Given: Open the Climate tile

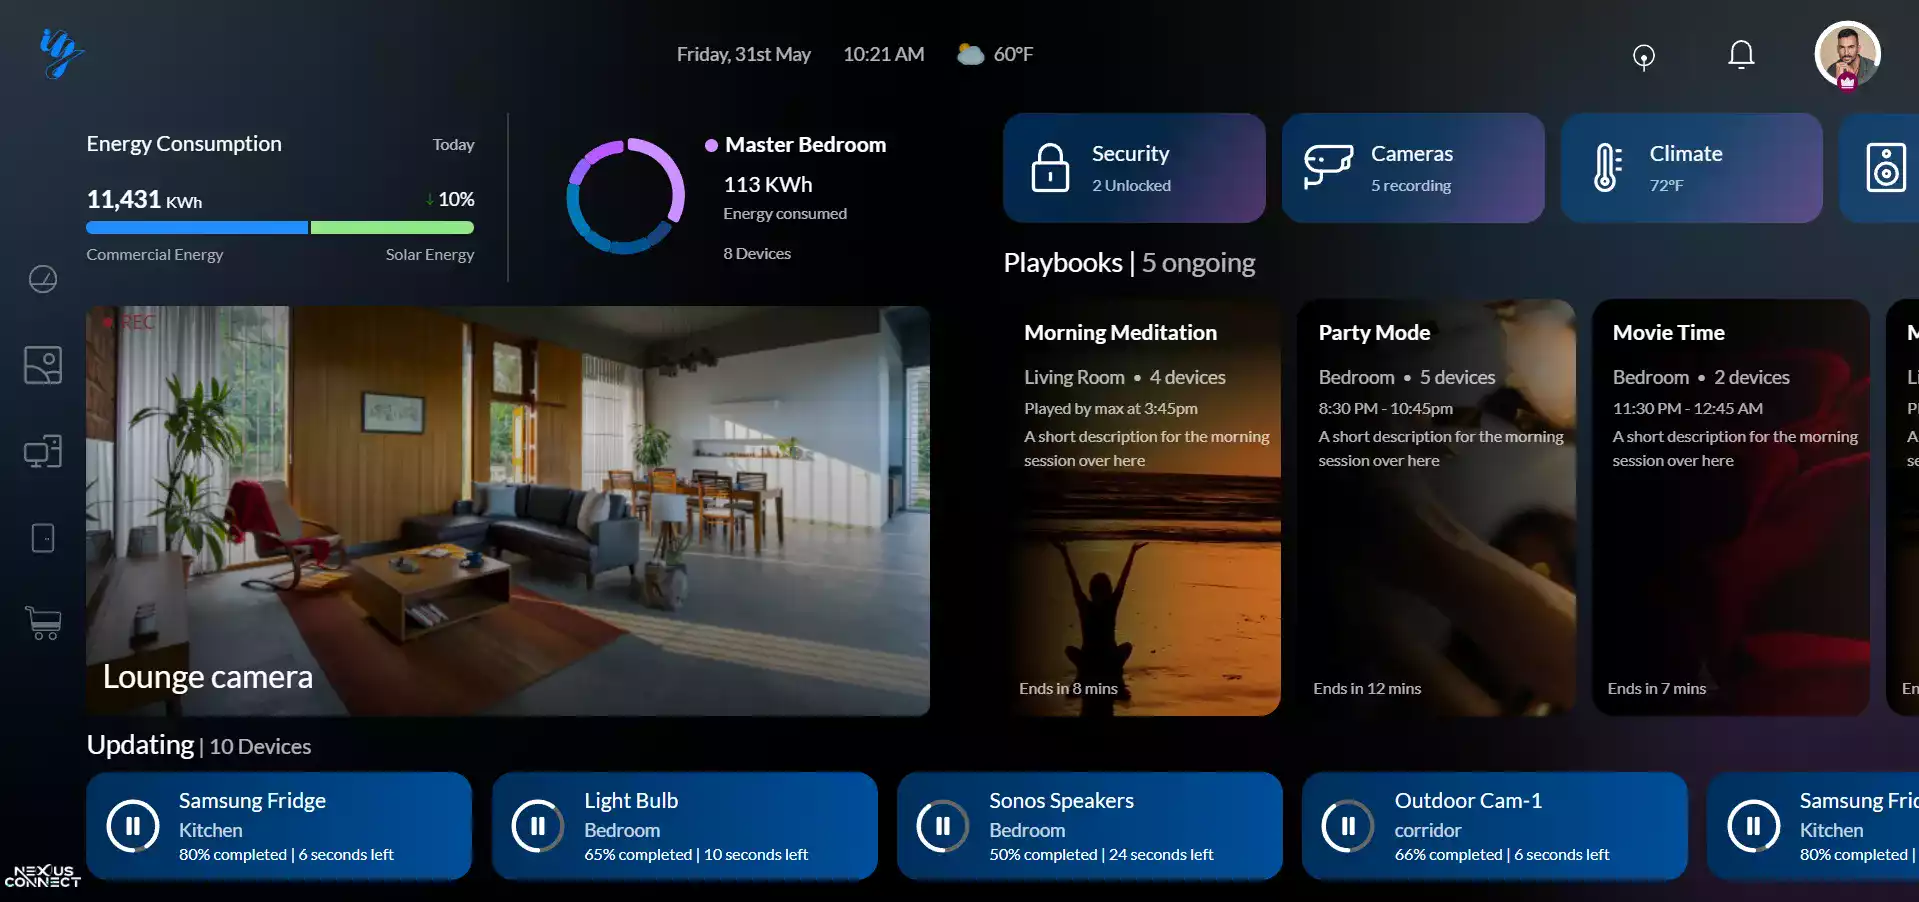Looking at the screenshot, I should [1691, 168].
